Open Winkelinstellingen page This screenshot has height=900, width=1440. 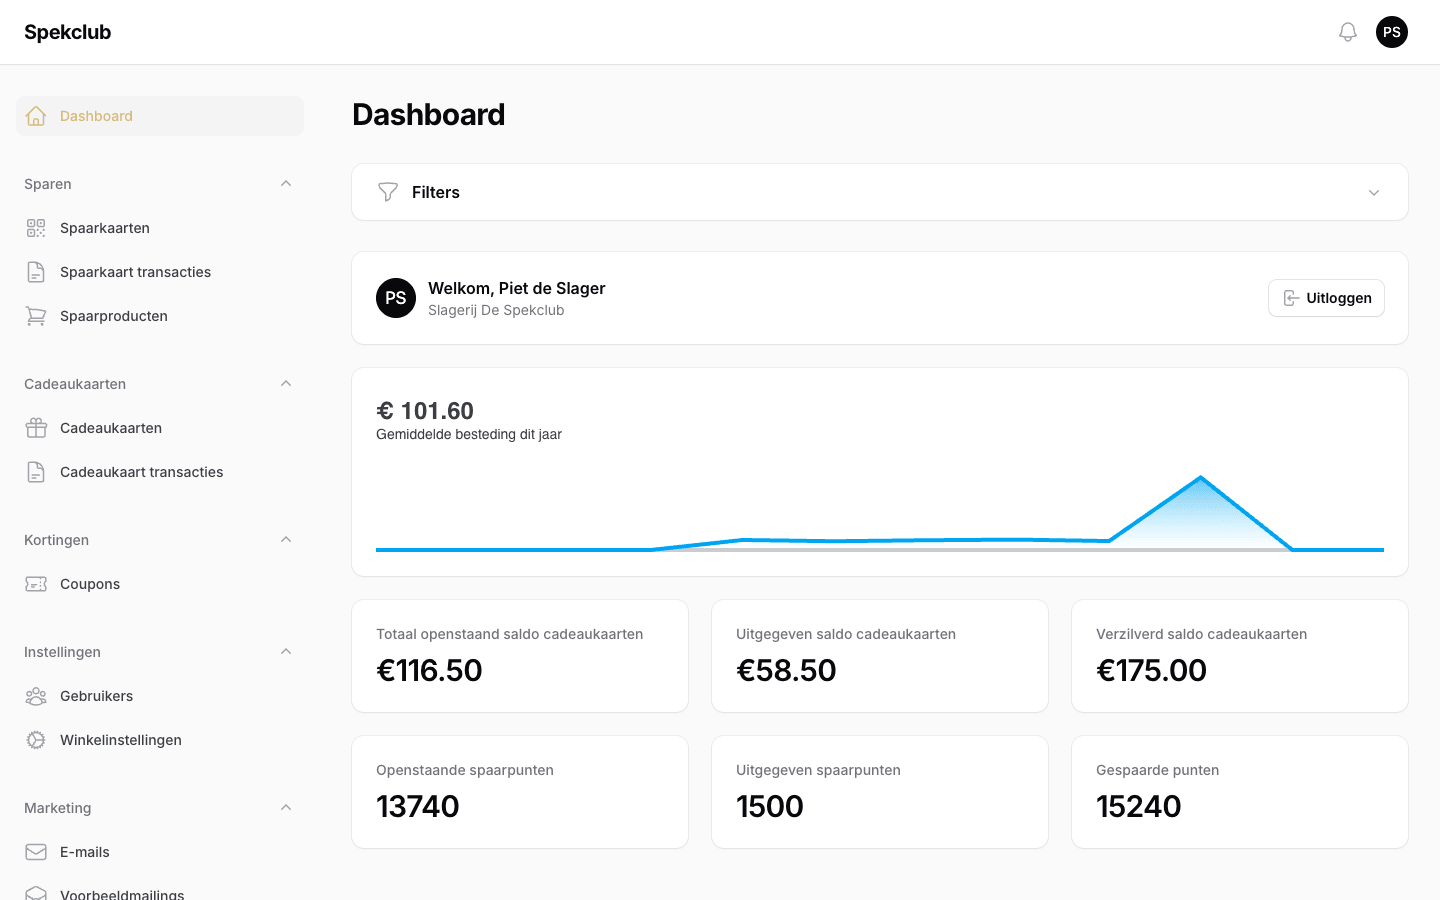(x=160, y=740)
